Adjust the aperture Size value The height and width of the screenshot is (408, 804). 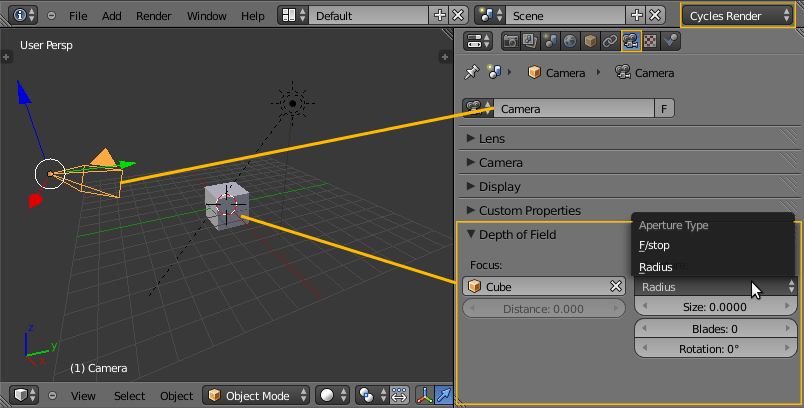tap(716, 307)
